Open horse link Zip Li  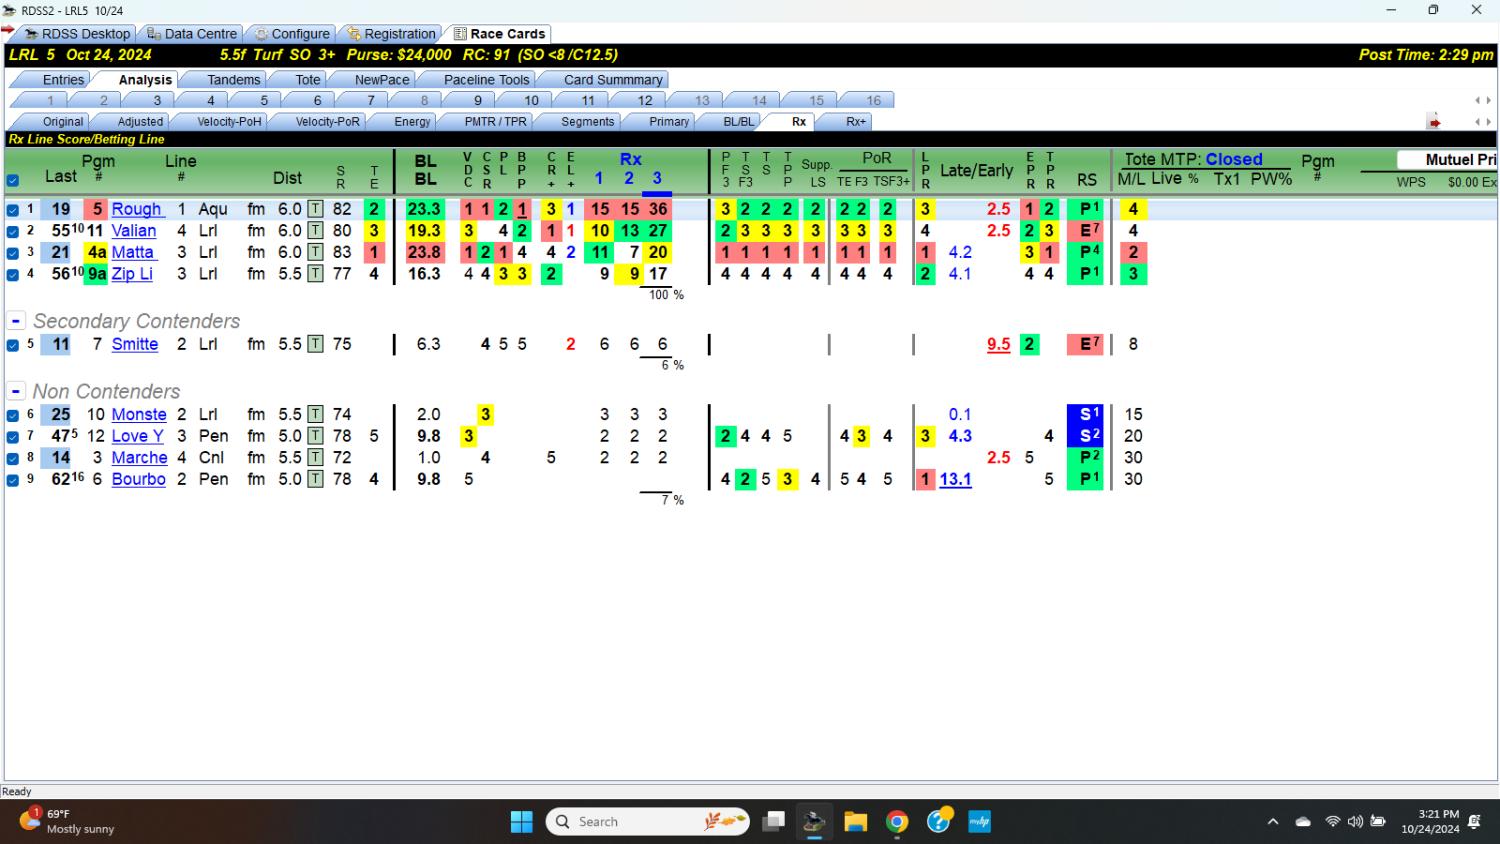(132, 273)
